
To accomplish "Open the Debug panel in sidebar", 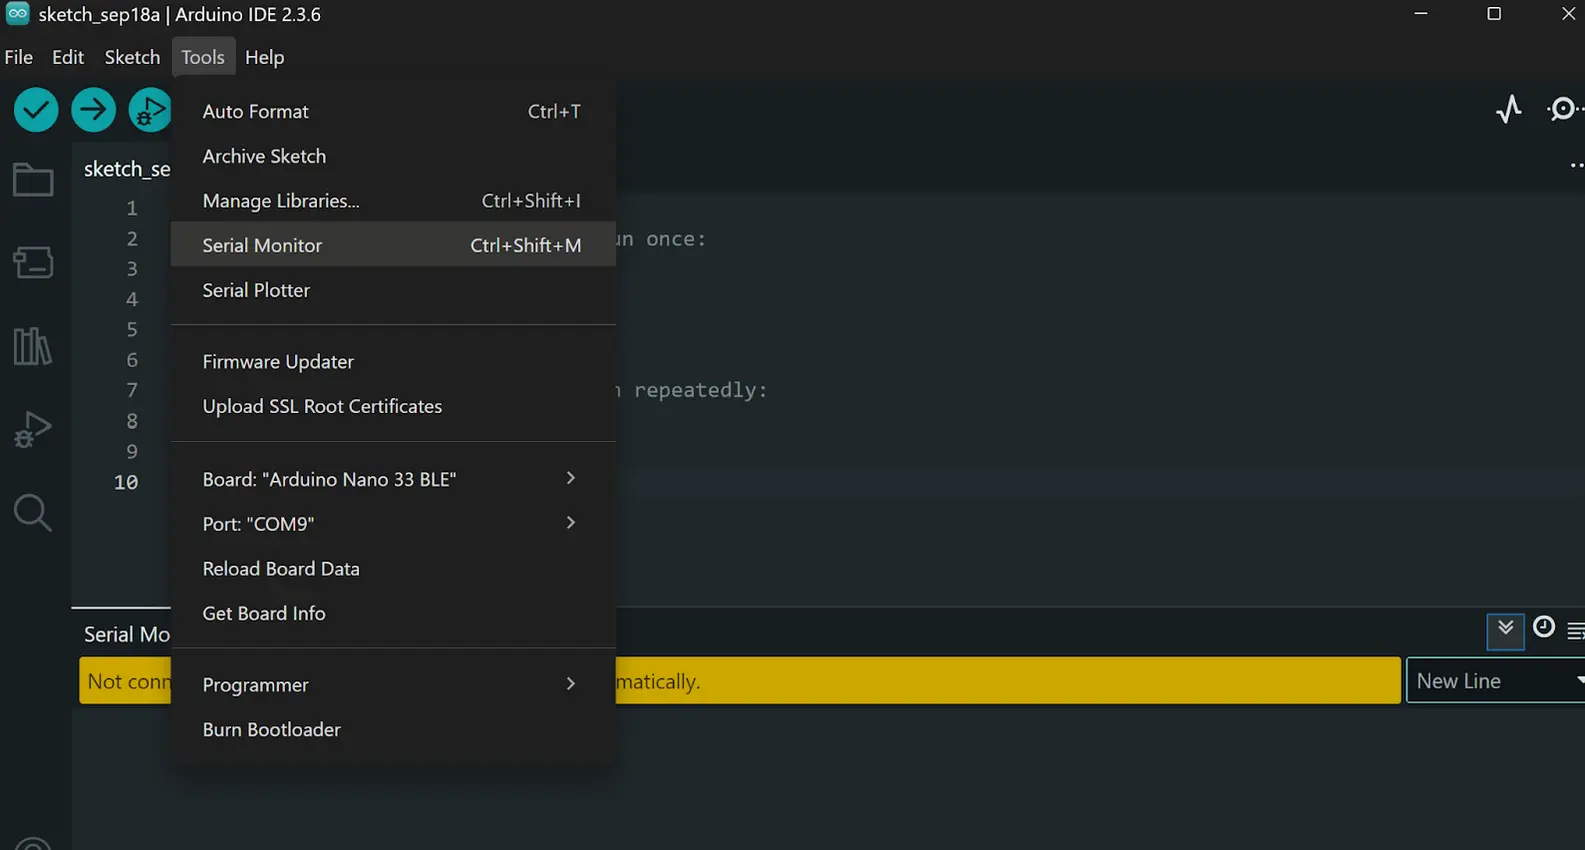I will [x=33, y=430].
